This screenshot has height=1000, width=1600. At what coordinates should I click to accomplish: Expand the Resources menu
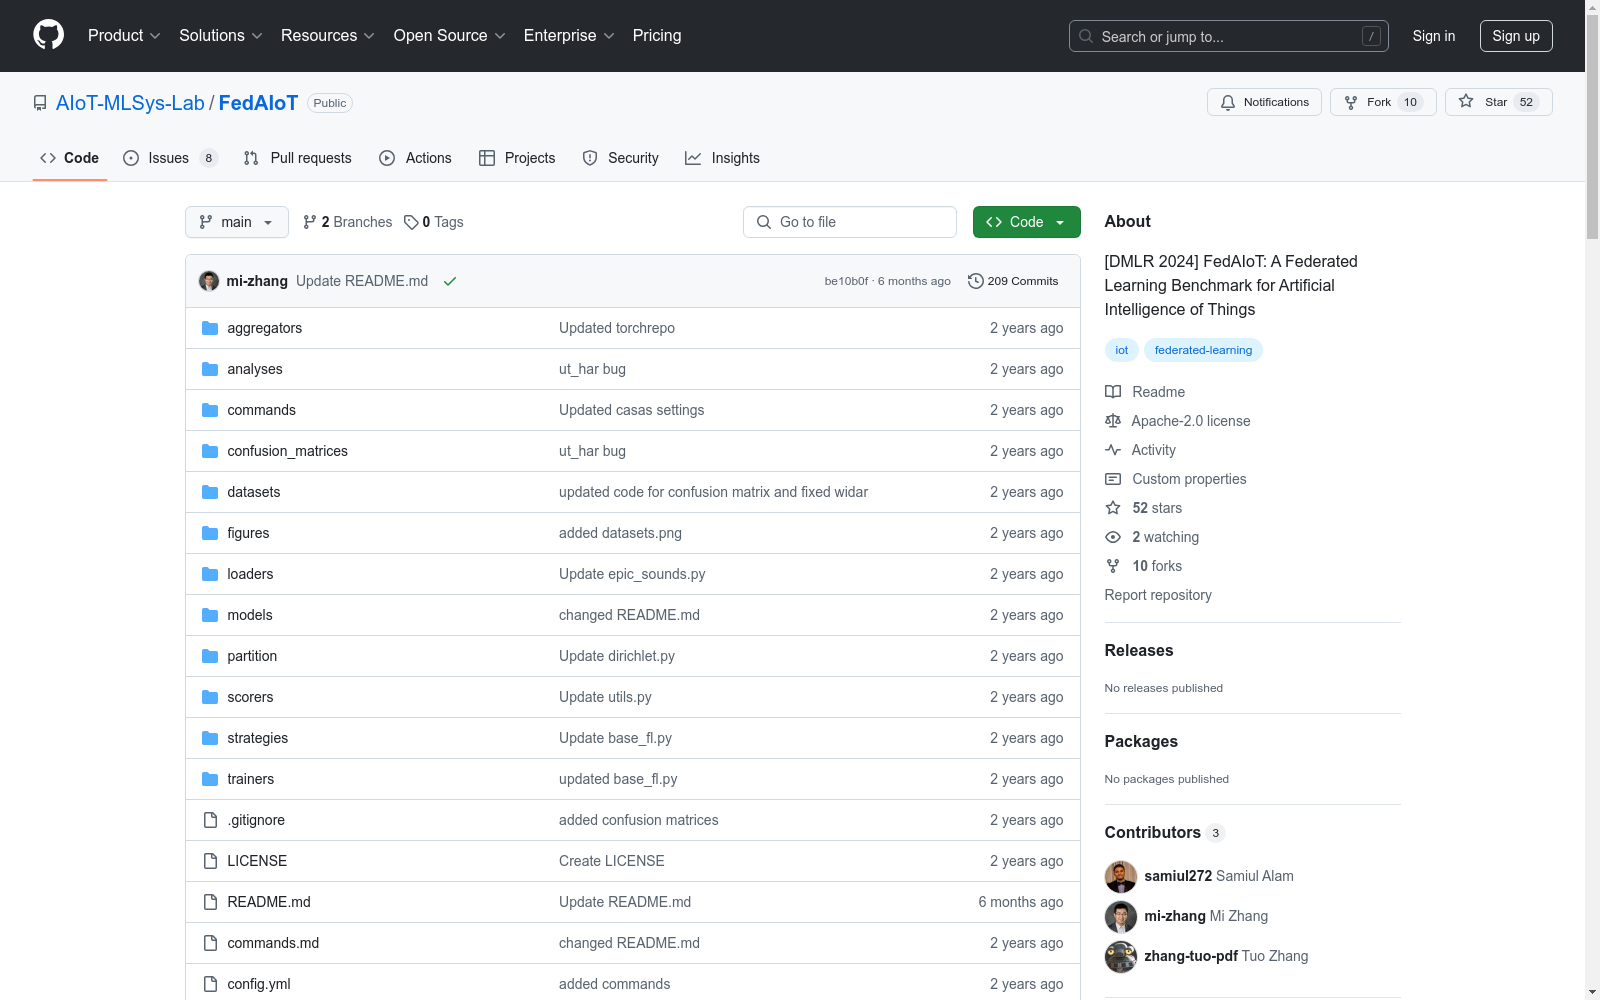[328, 35]
